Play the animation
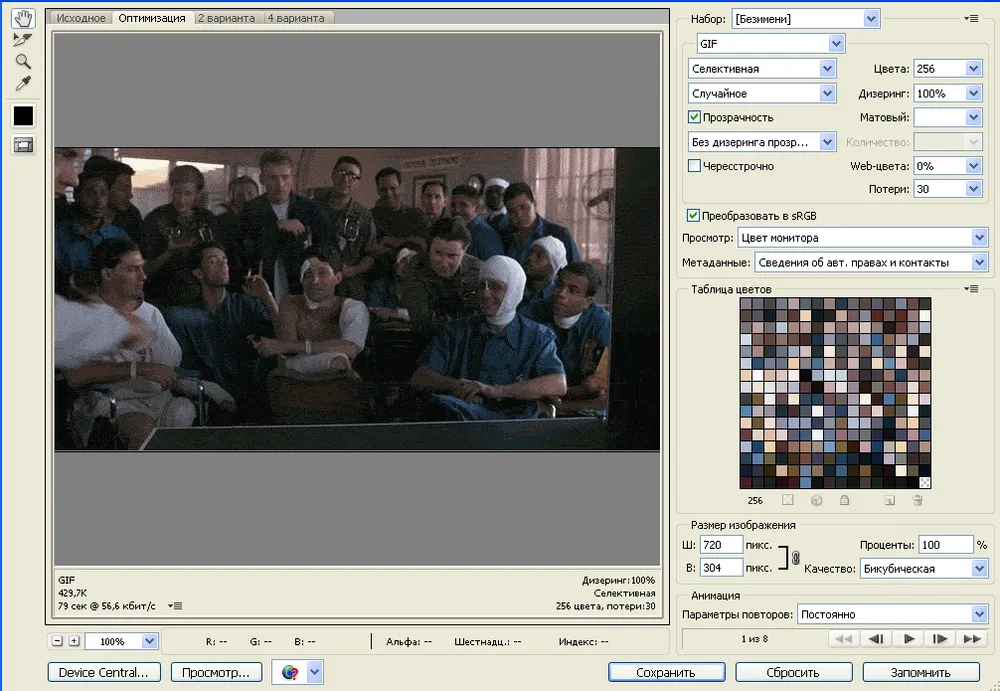The height and width of the screenshot is (691, 1000). coord(909,638)
